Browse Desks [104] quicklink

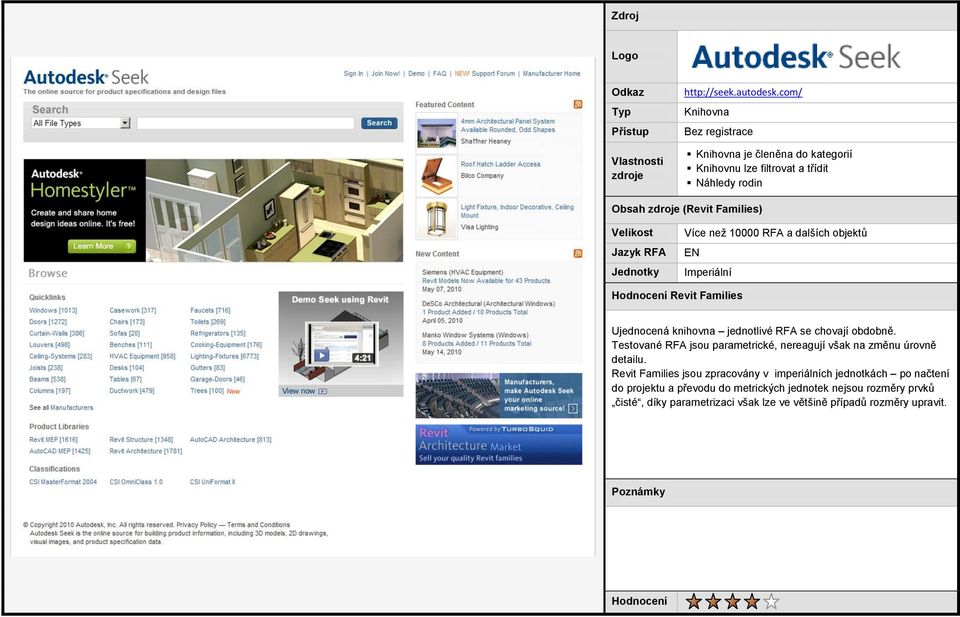point(127,368)
